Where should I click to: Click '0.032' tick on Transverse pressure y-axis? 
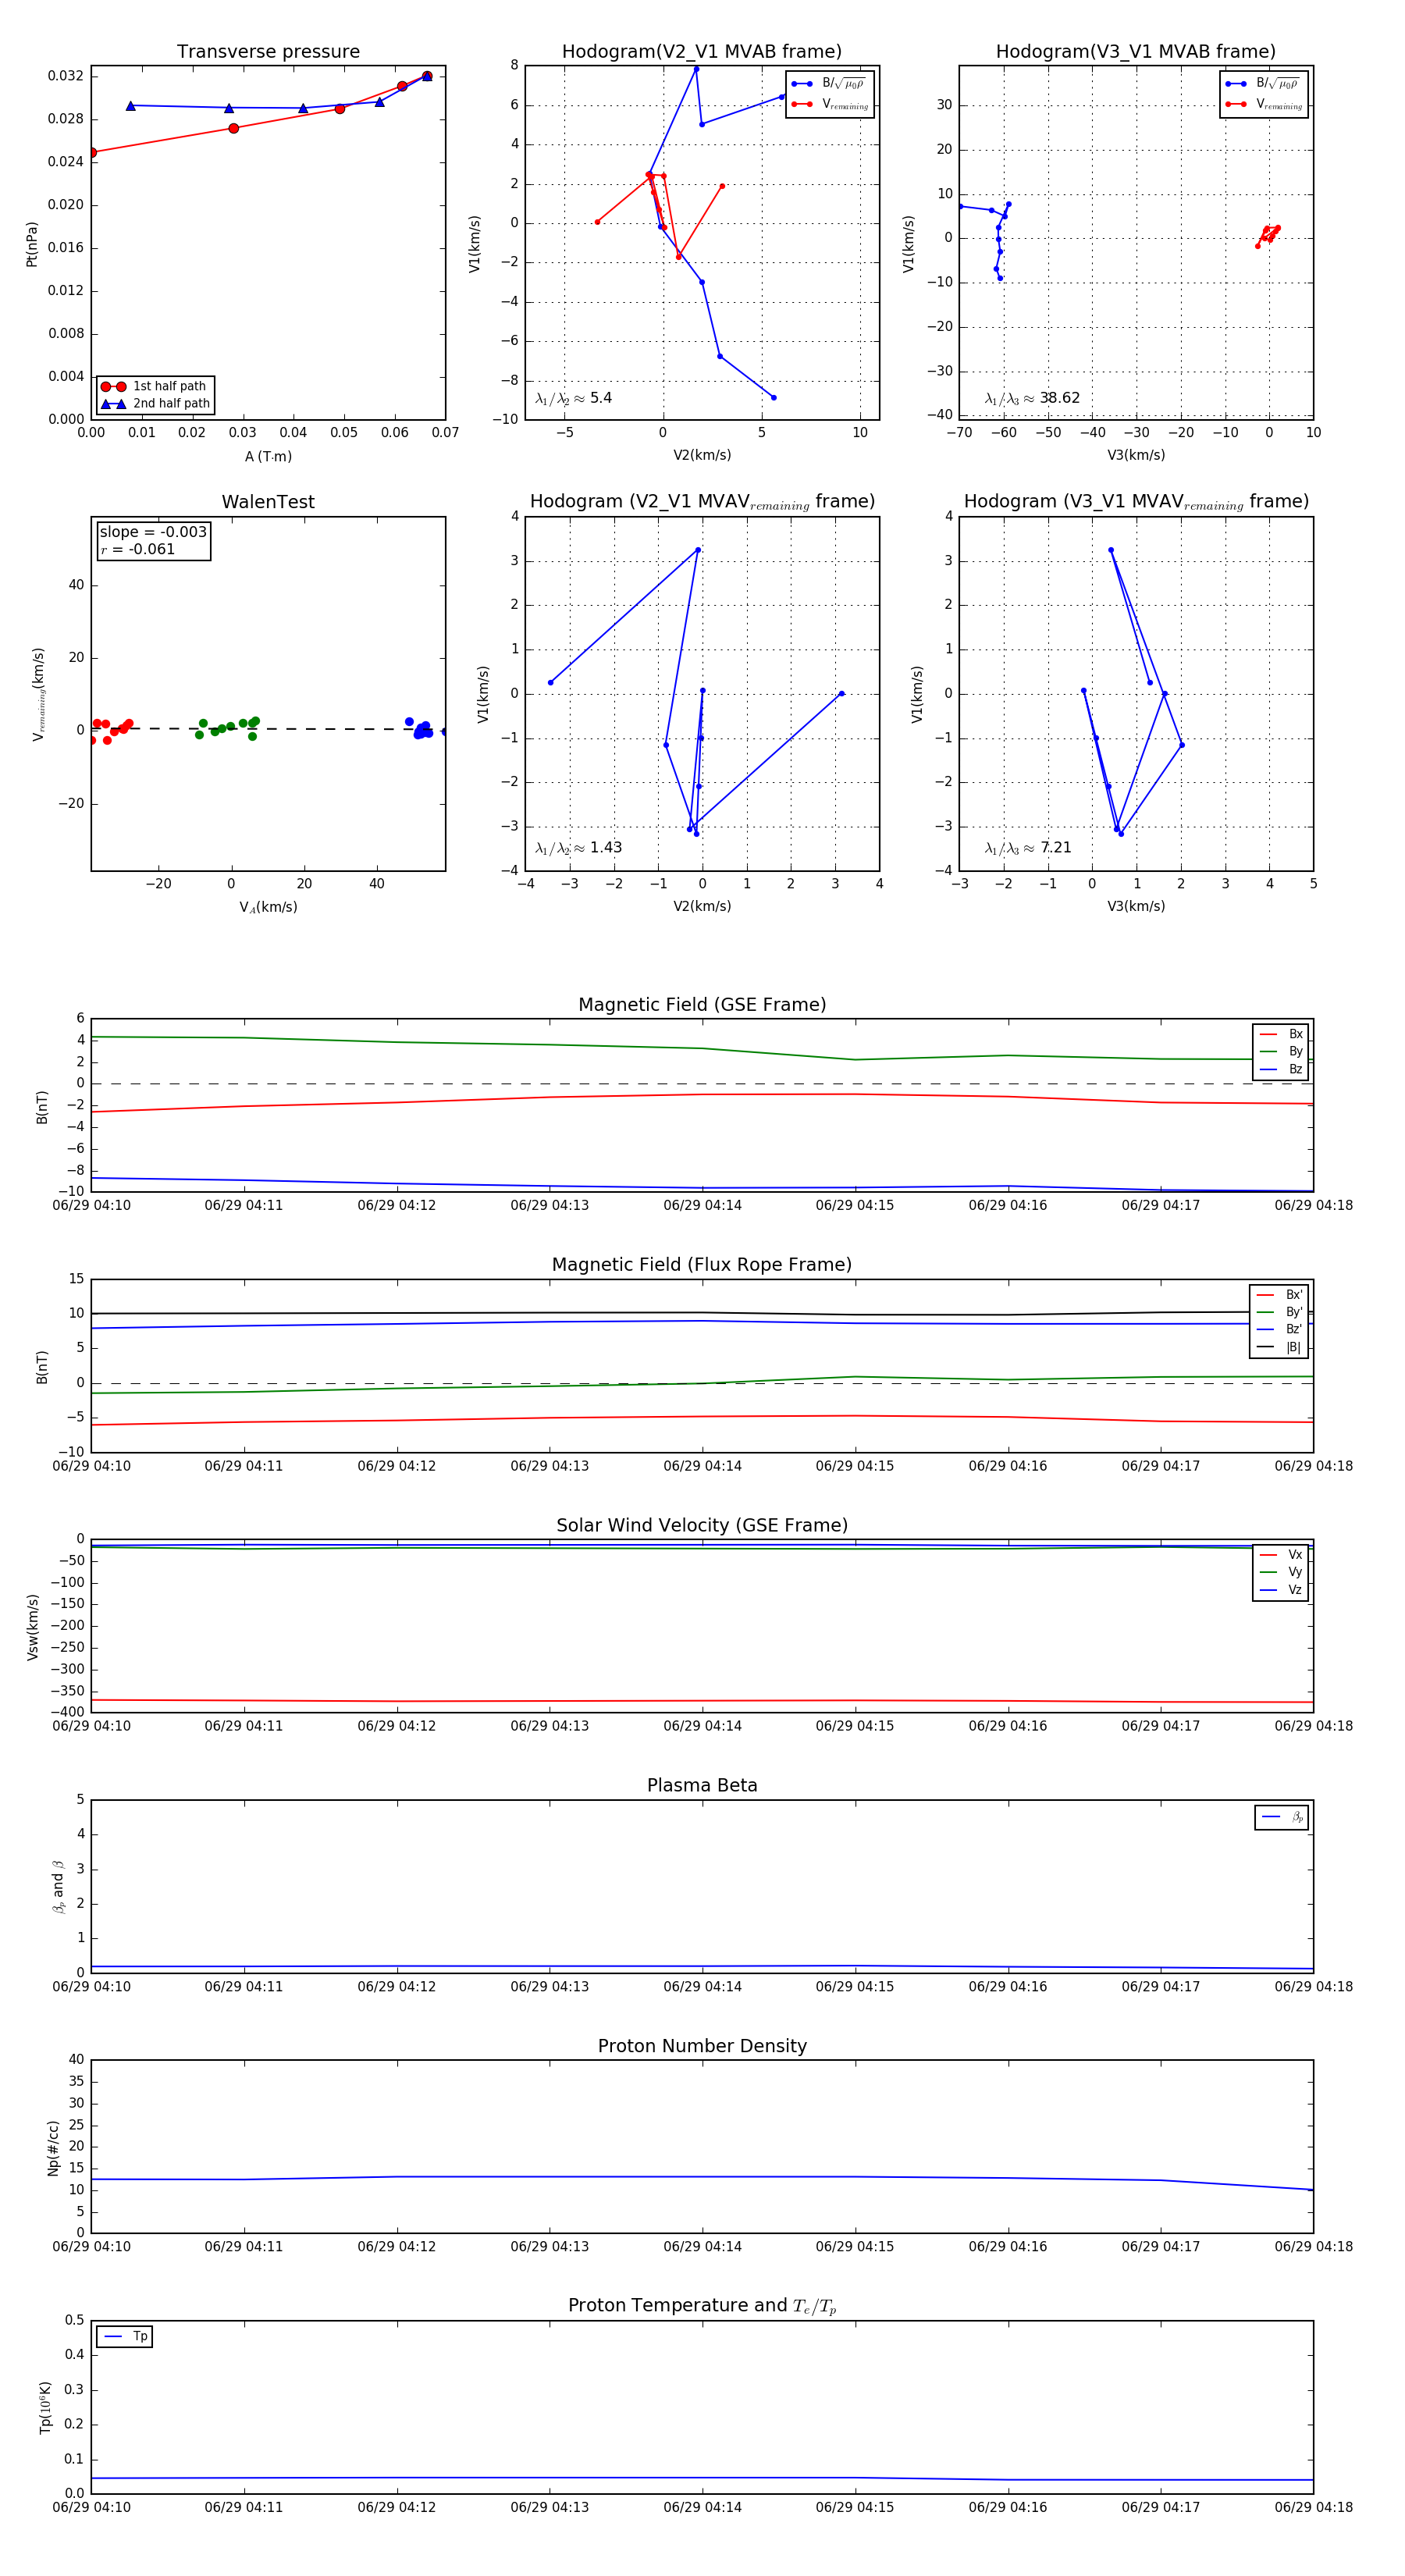tap(66, 76)
